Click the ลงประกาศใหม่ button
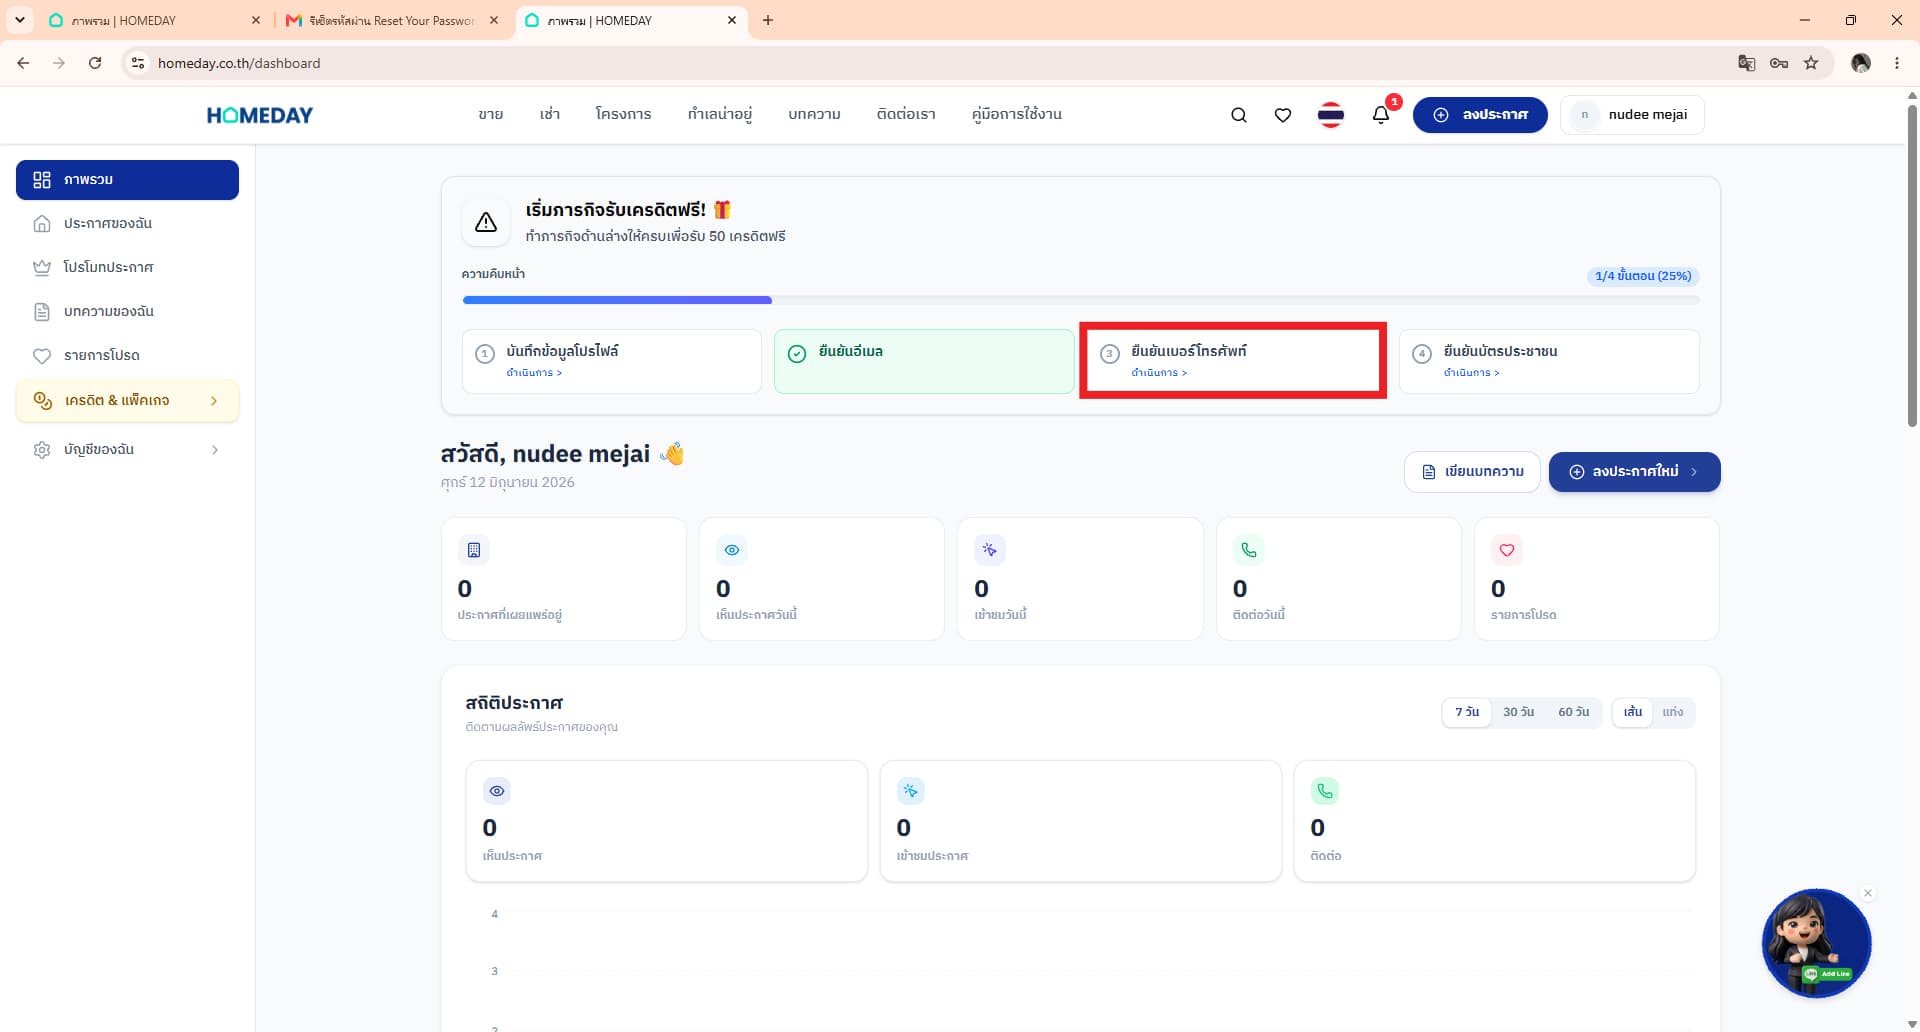This screenshot has height=1032, width=1920. (1634, 472)
